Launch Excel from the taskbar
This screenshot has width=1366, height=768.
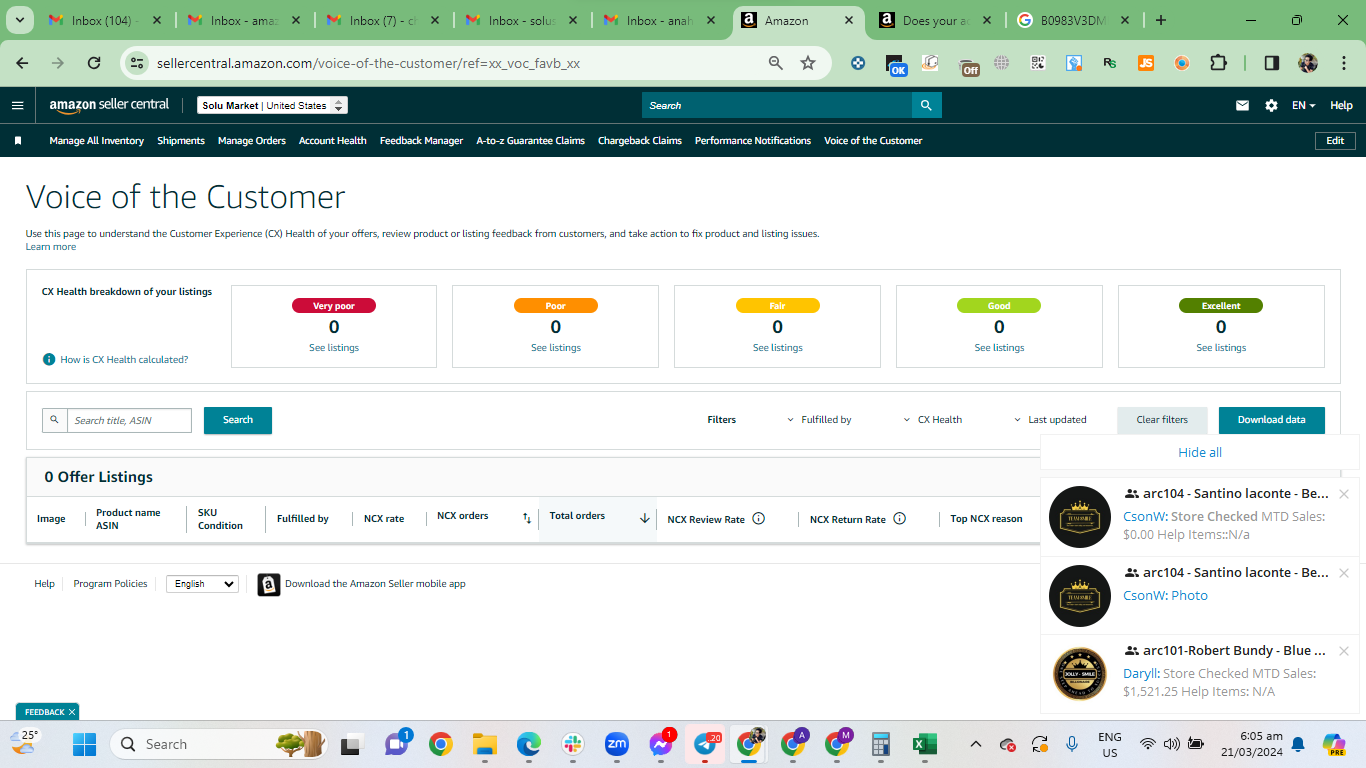[x=924, y=744]
